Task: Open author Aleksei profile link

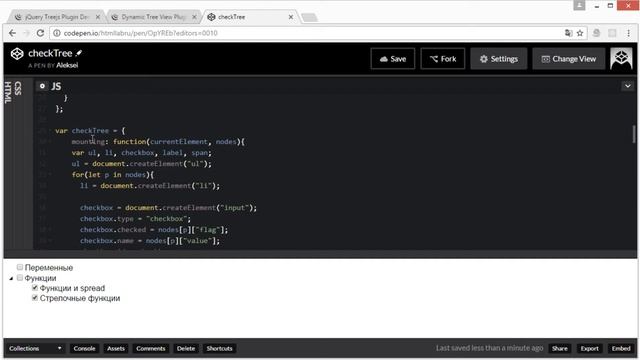Action: (x=67, y=65)
